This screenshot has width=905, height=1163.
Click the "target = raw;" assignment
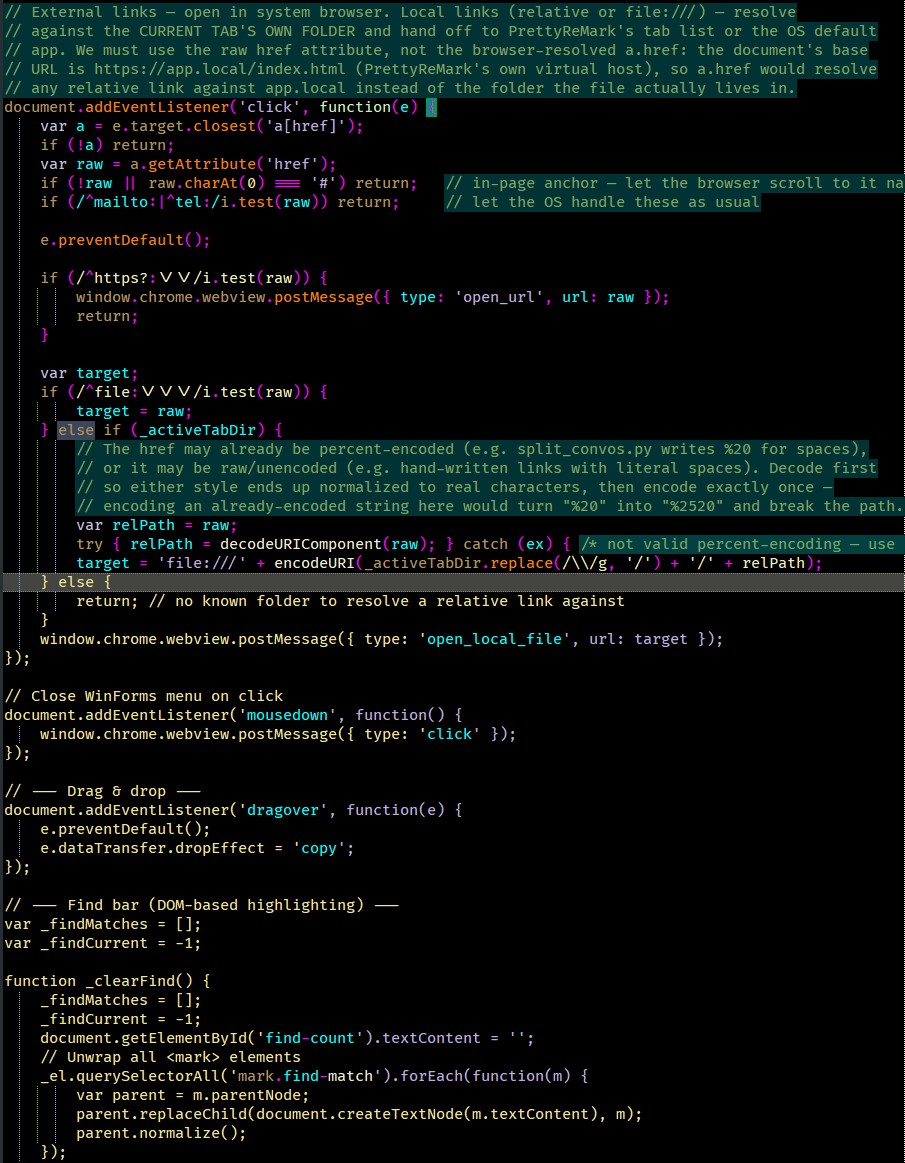coord(134,412)
